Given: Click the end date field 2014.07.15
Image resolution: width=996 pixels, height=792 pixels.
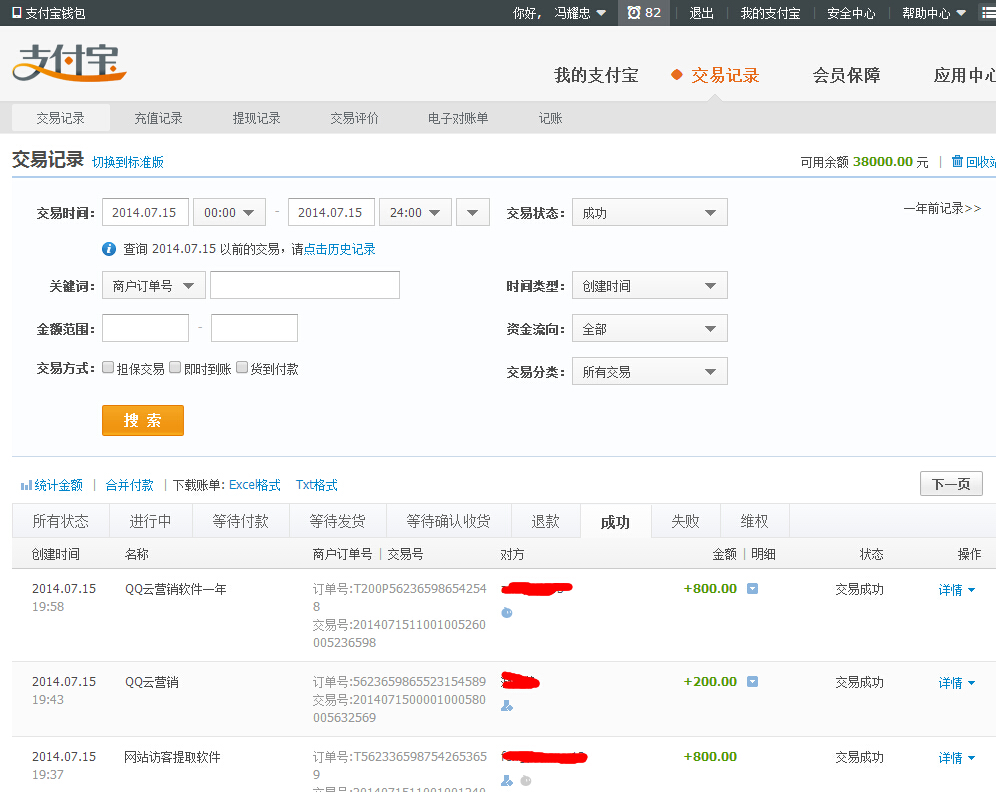Looking at the screenshot, I should 331,212.
